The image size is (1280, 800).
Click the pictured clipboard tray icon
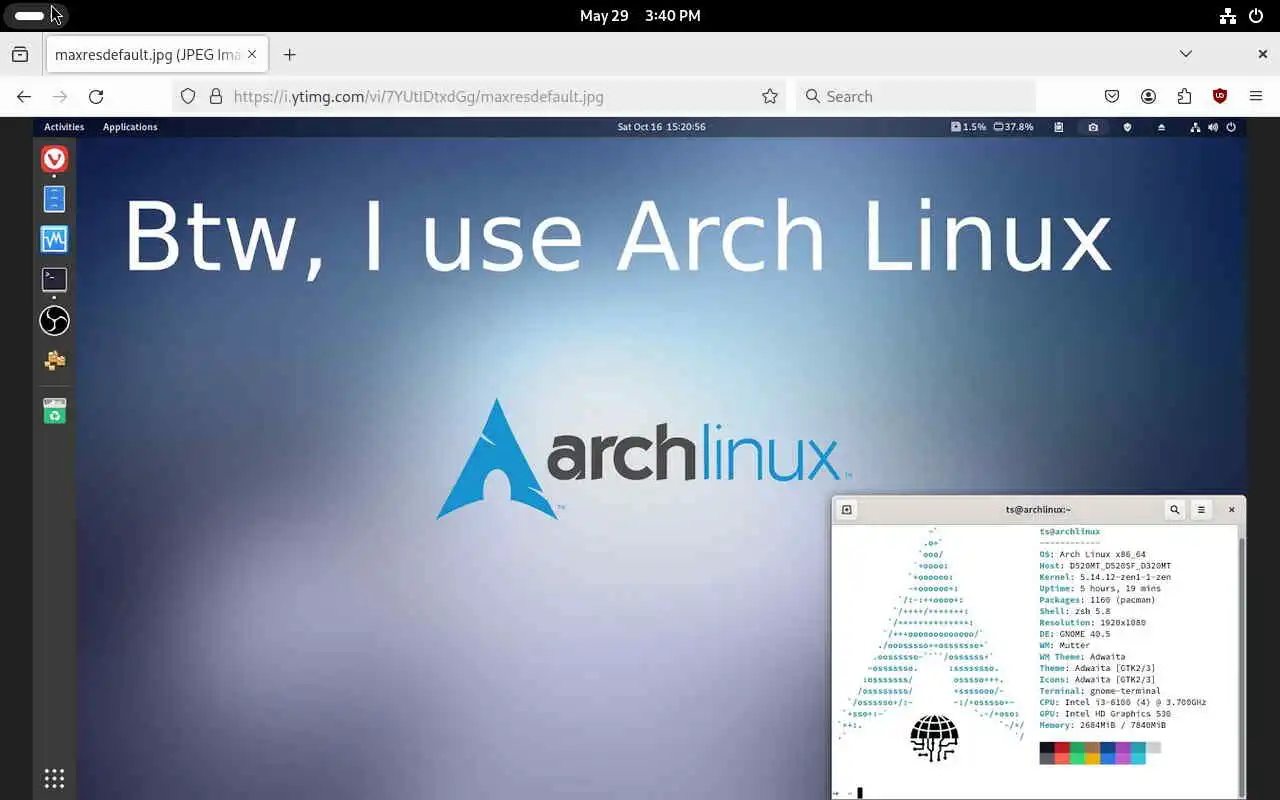click(x=1059, y=127)
